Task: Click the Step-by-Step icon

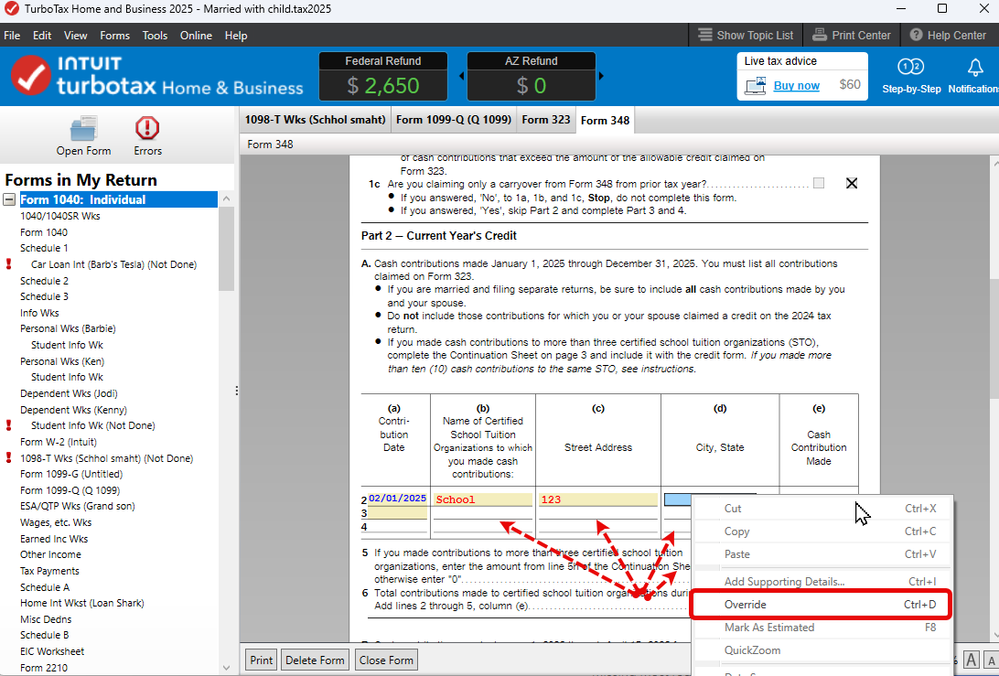Action: point(910,67)
